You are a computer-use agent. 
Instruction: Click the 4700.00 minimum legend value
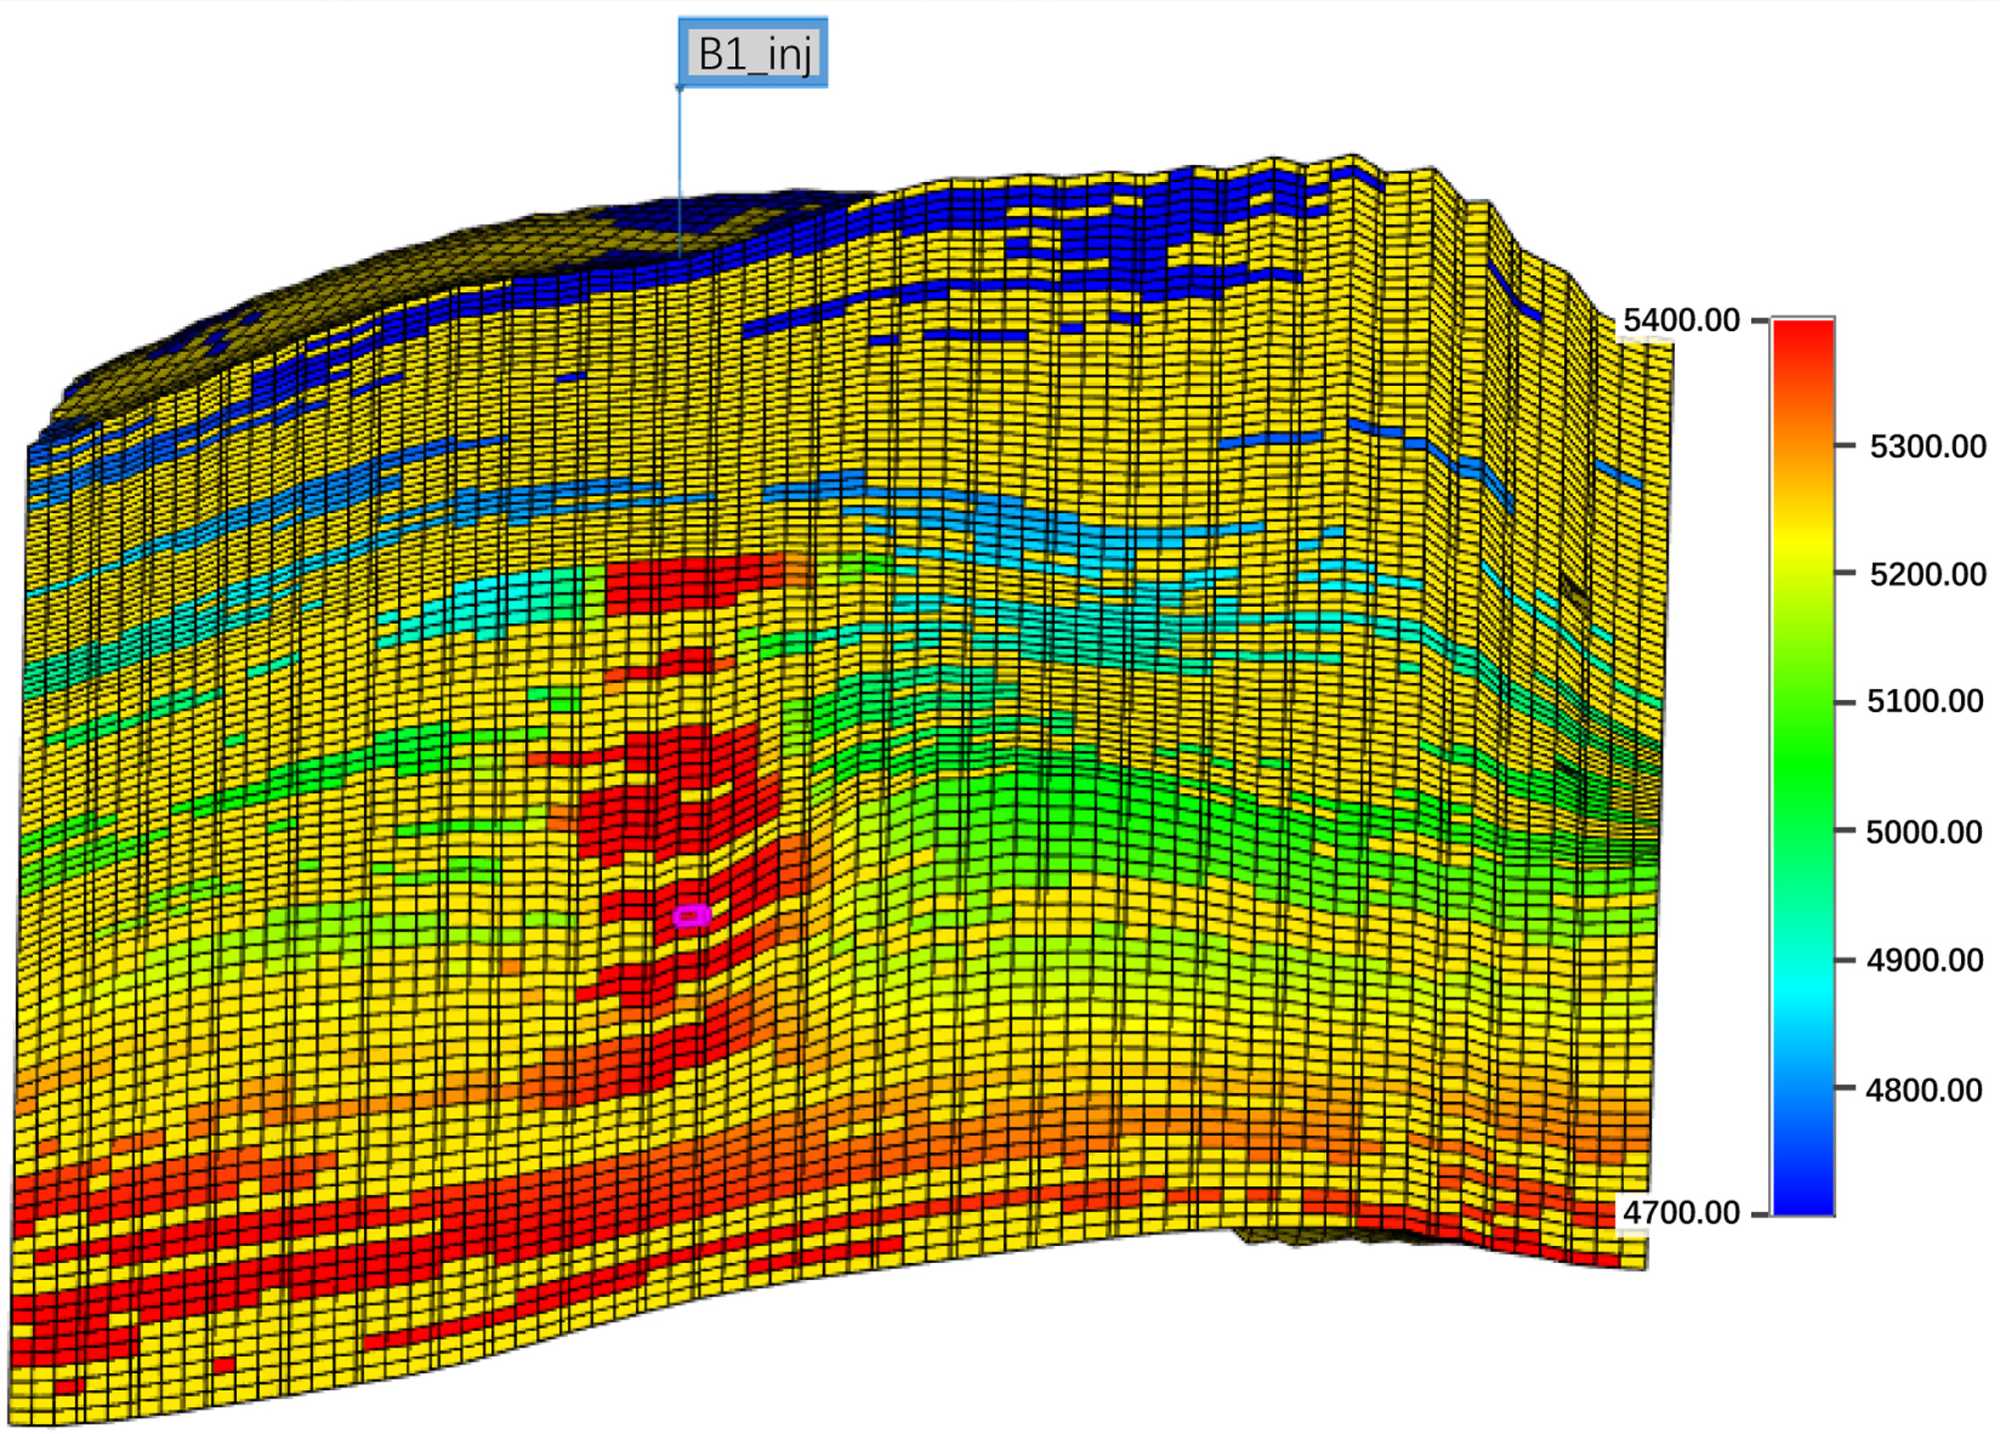click(1681, 1213)
